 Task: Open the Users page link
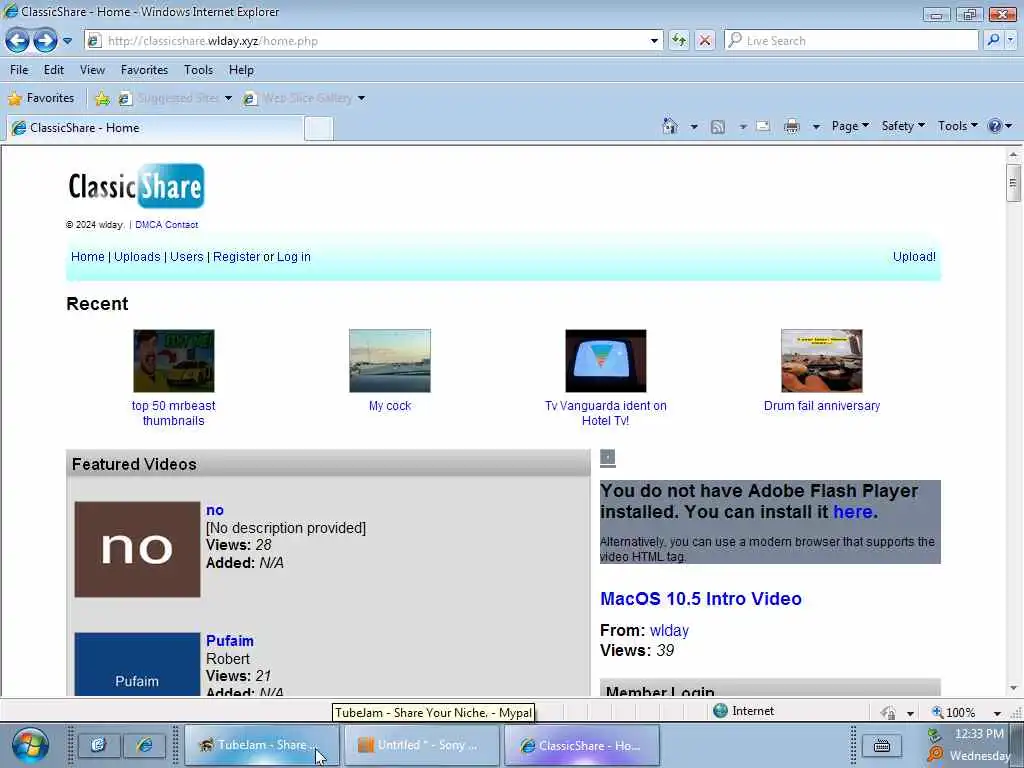tap(187, 257)
